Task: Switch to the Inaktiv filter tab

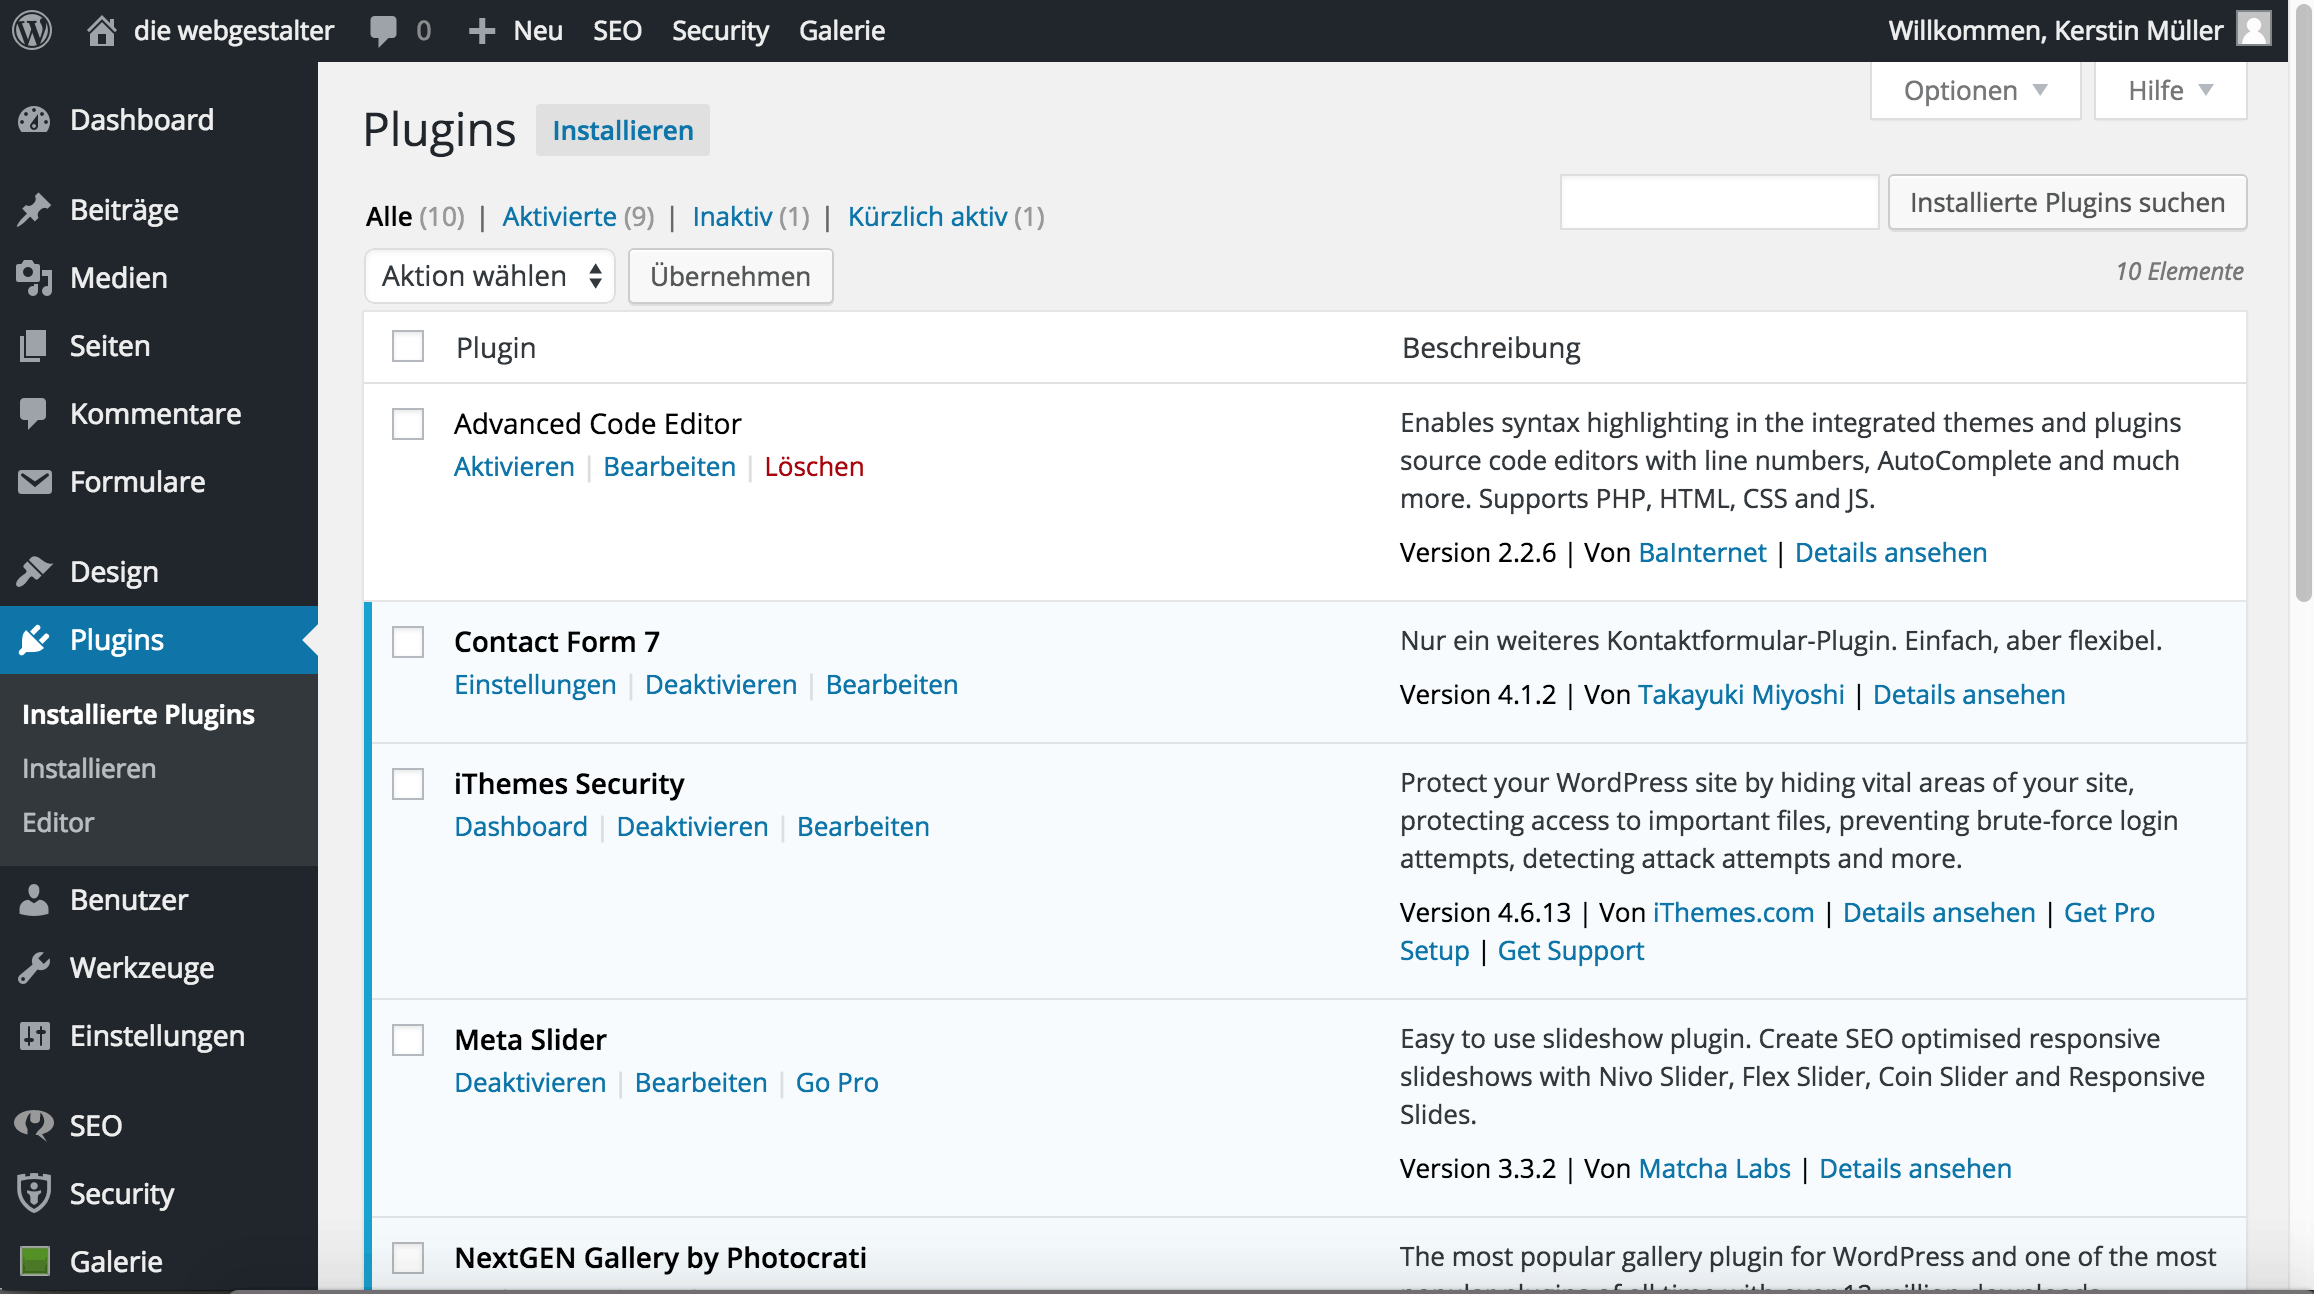Action: pos(733,216)
